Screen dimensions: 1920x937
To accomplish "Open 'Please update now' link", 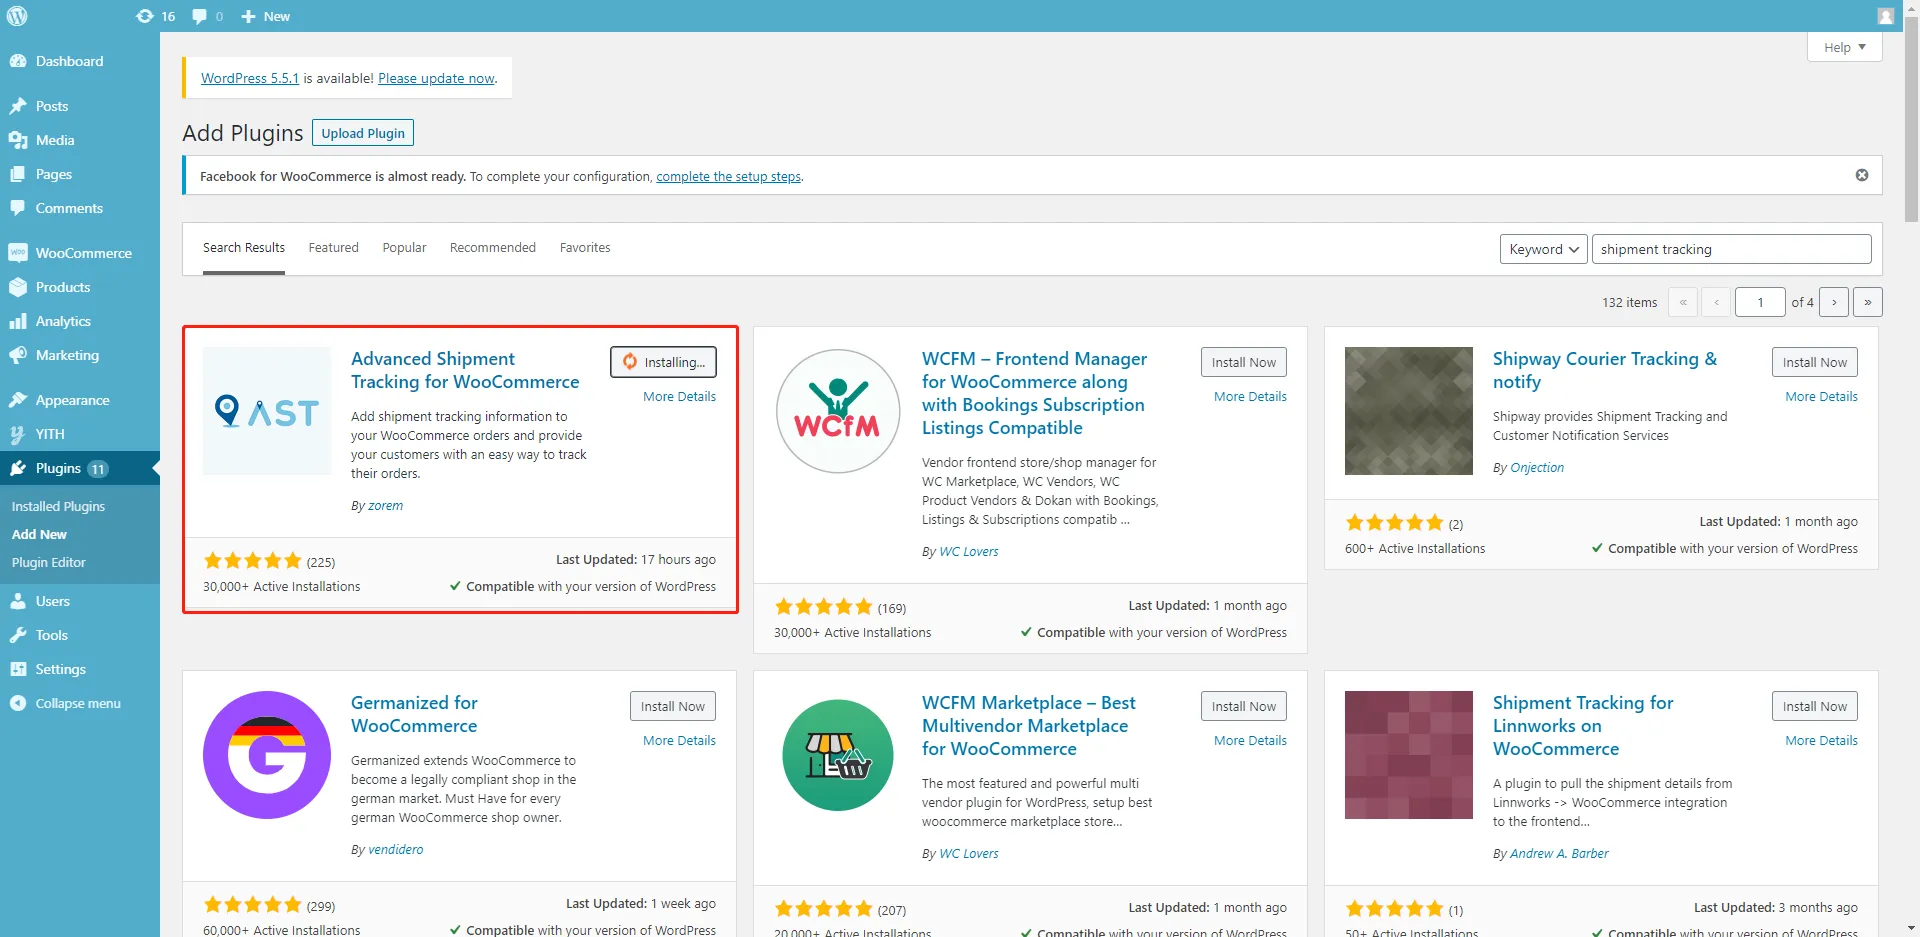I will pyautogui.click(x=436, y=78).
